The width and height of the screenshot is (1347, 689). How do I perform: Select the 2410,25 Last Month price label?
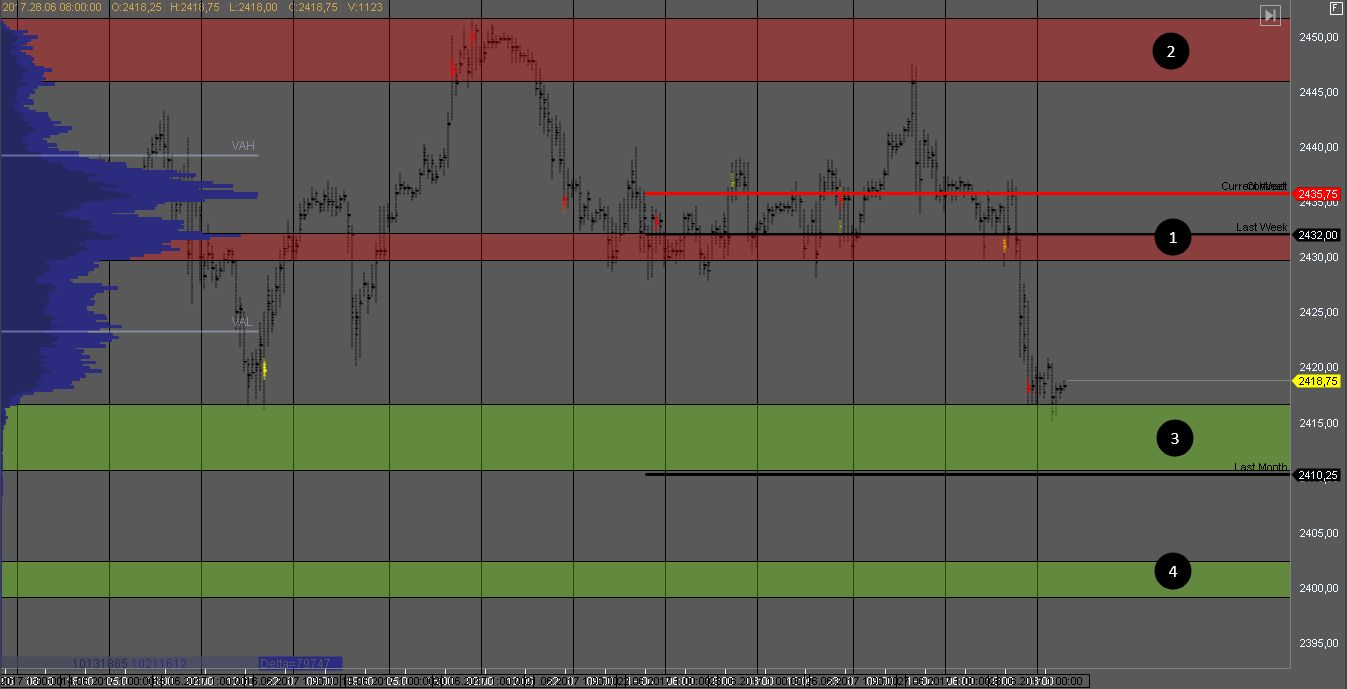(x=1316, y=475)
